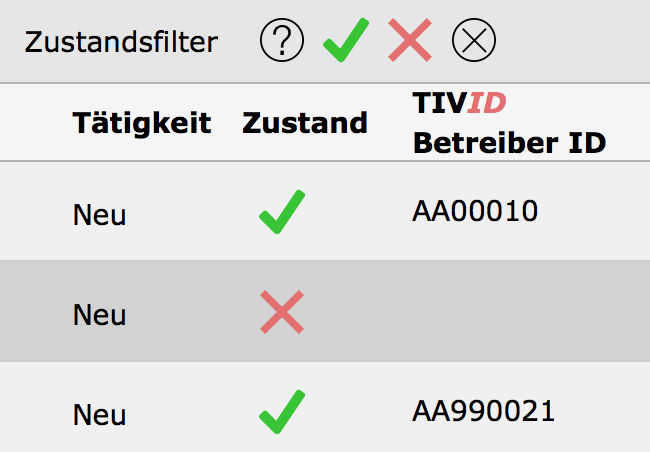The image size is (650, 452).
Task: Click the green check status for AA00010
Action: (282, 212)
